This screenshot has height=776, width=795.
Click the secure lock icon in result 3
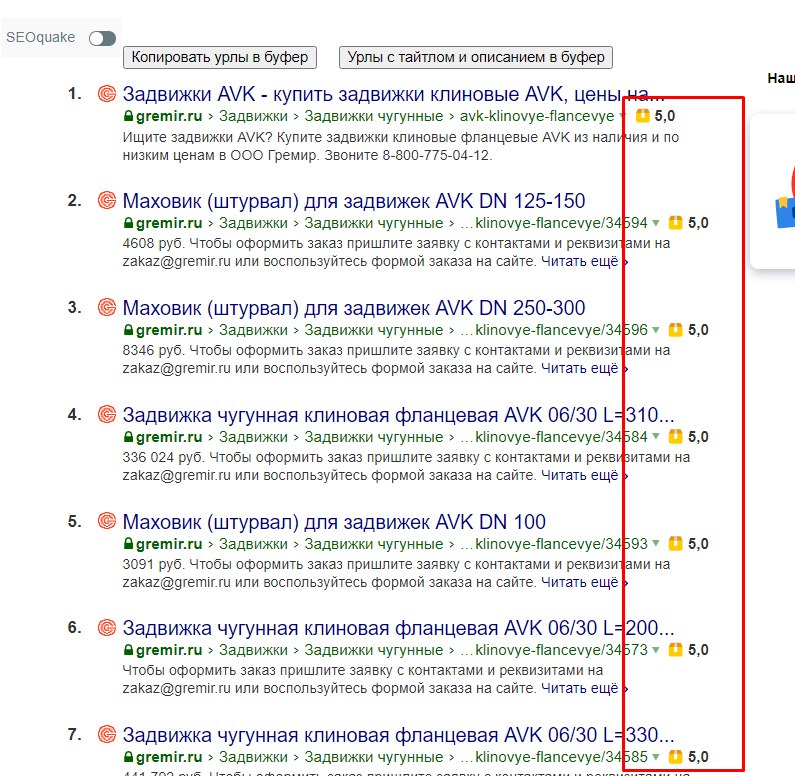[x=128, y=330]
